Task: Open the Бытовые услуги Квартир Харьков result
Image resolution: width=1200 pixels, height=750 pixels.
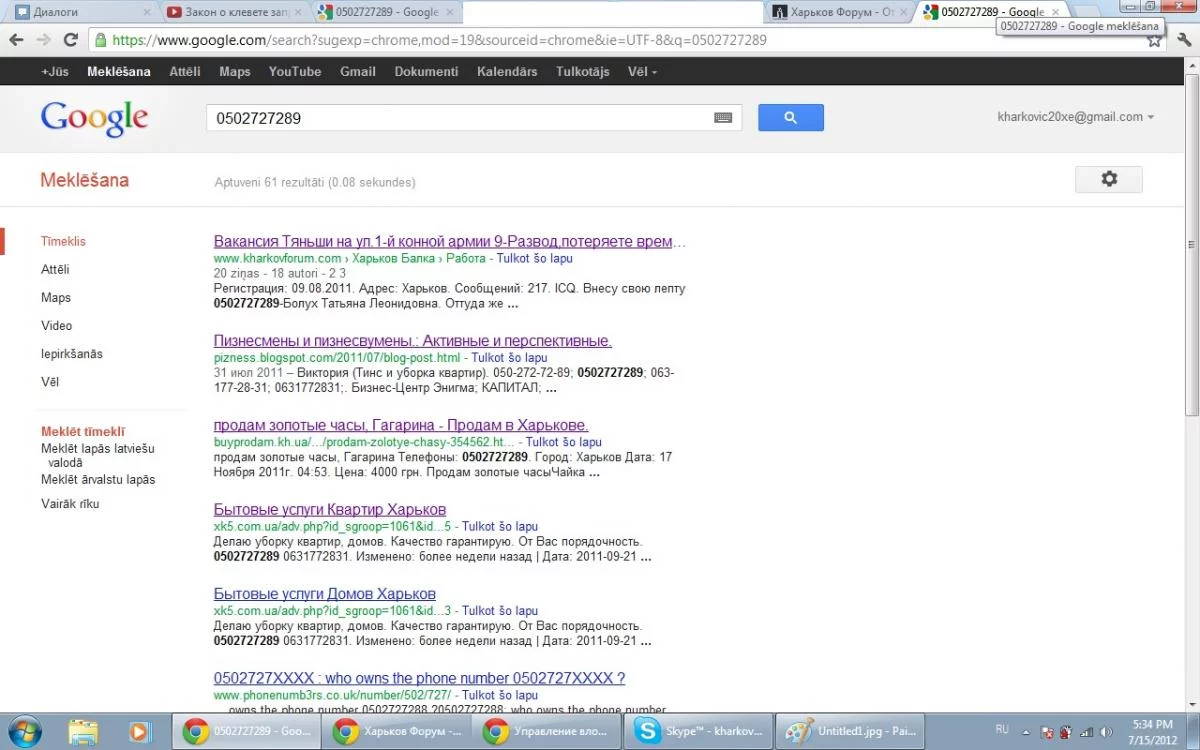Action: tap(330, 510)
